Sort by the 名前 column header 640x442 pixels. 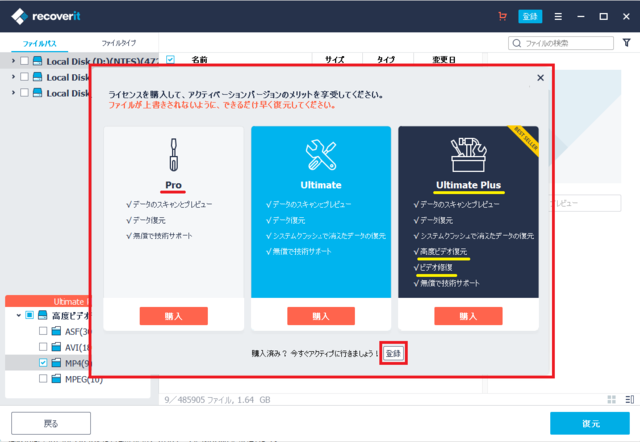[200, 60]
